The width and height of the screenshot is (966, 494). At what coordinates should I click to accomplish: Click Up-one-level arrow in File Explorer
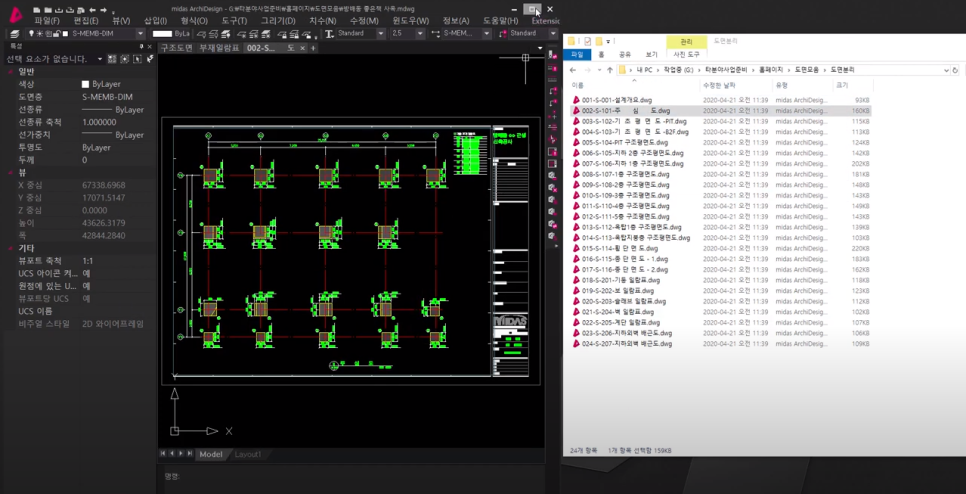click(610, 70)
